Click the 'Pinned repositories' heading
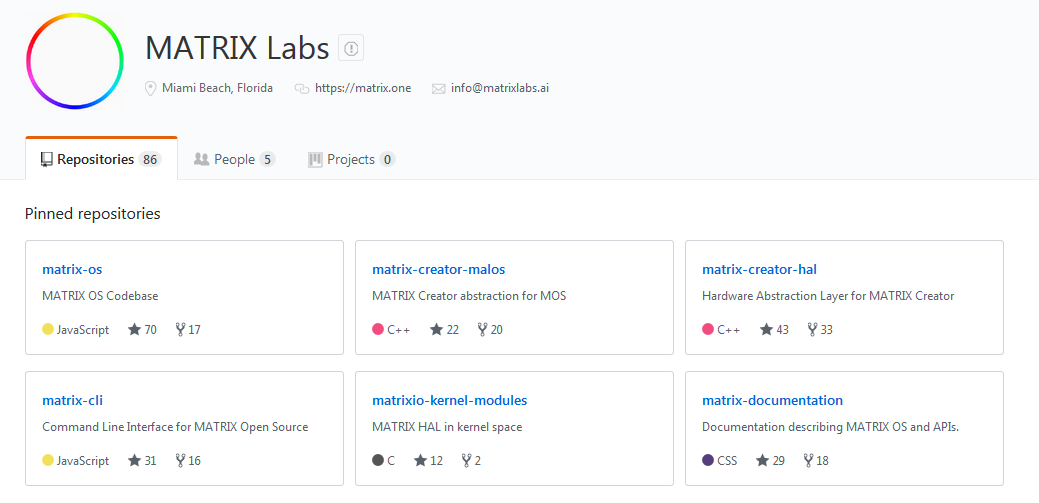 point(93,214)
